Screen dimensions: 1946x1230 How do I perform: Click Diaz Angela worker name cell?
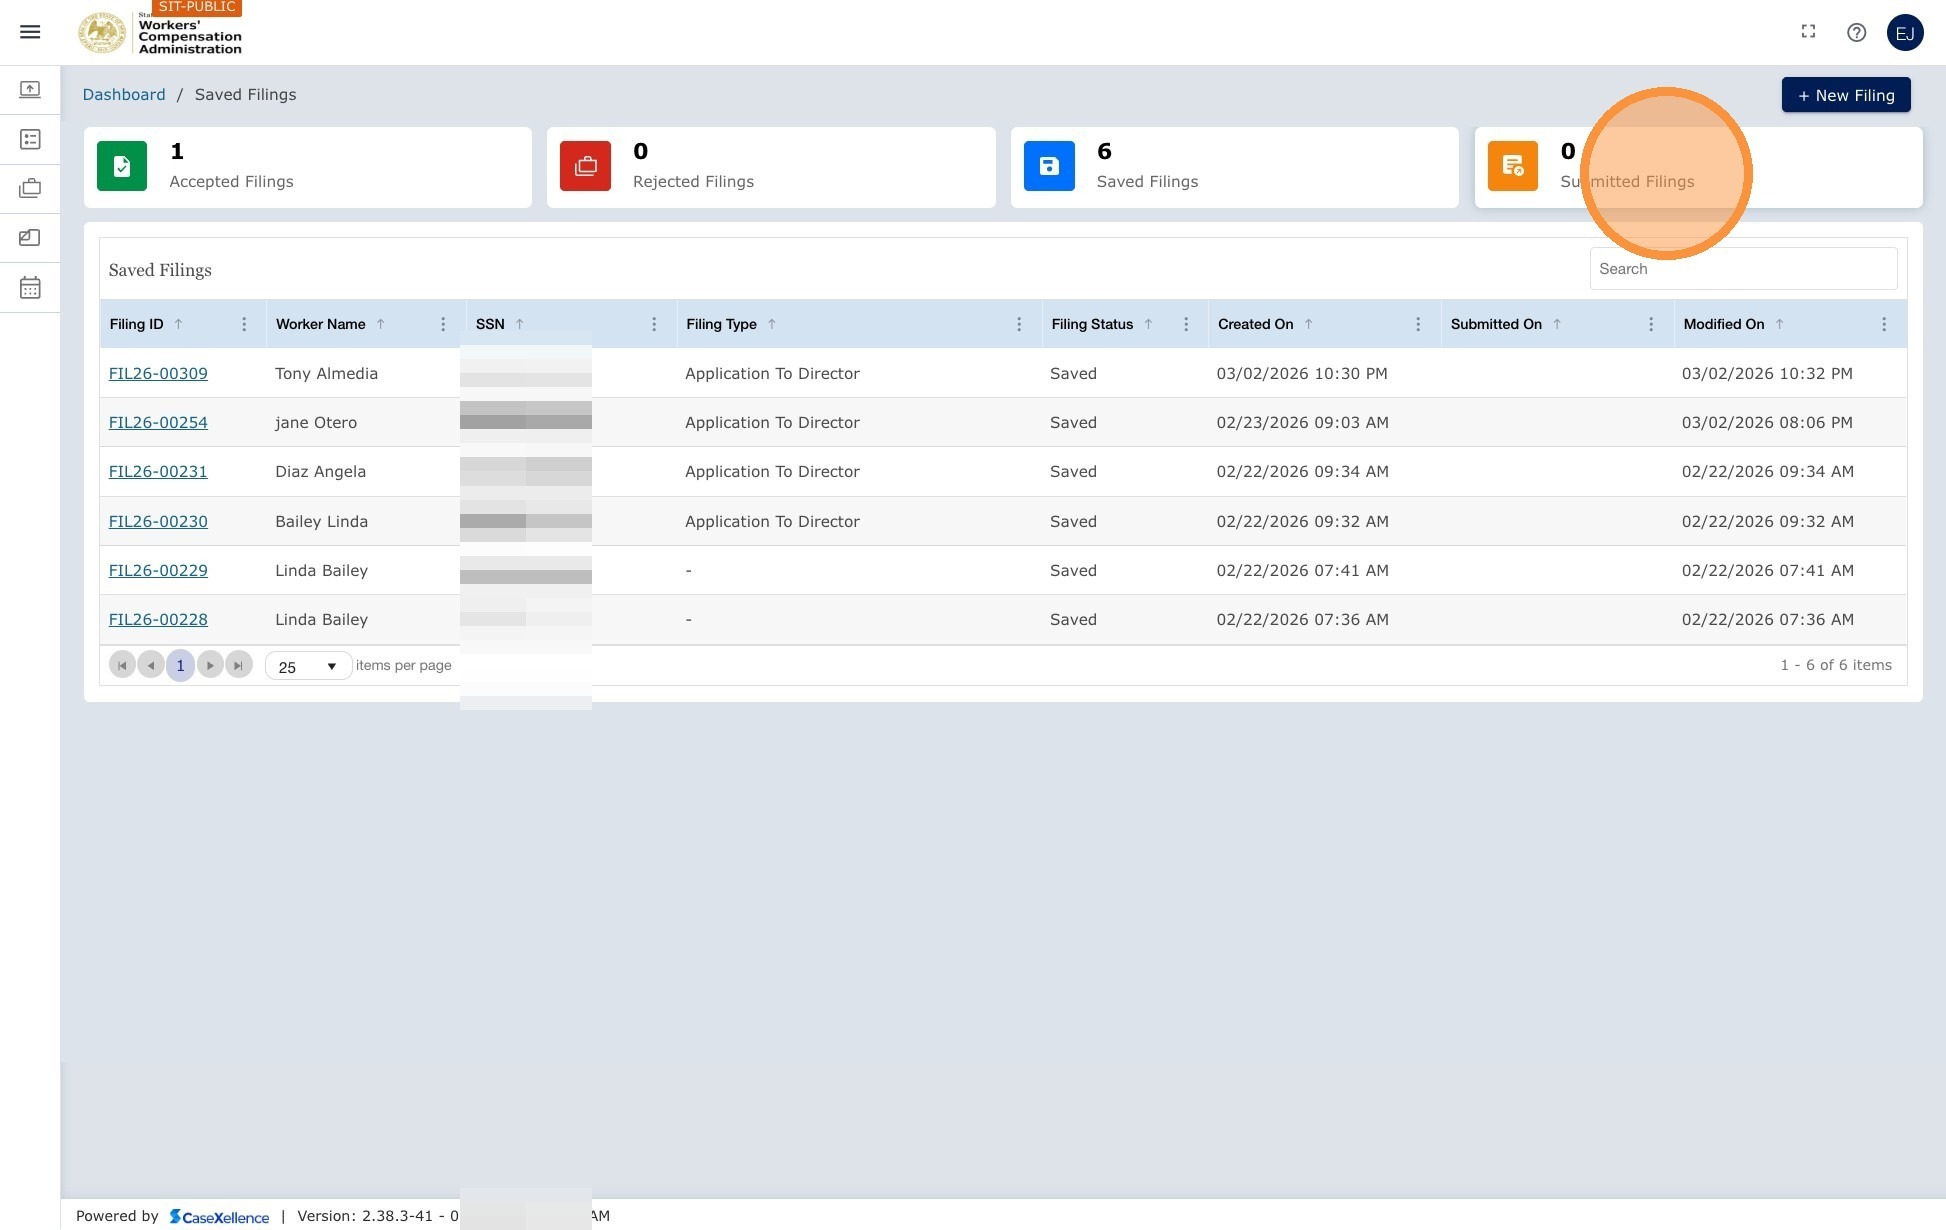pyautogui.click(x=320, y=471)
